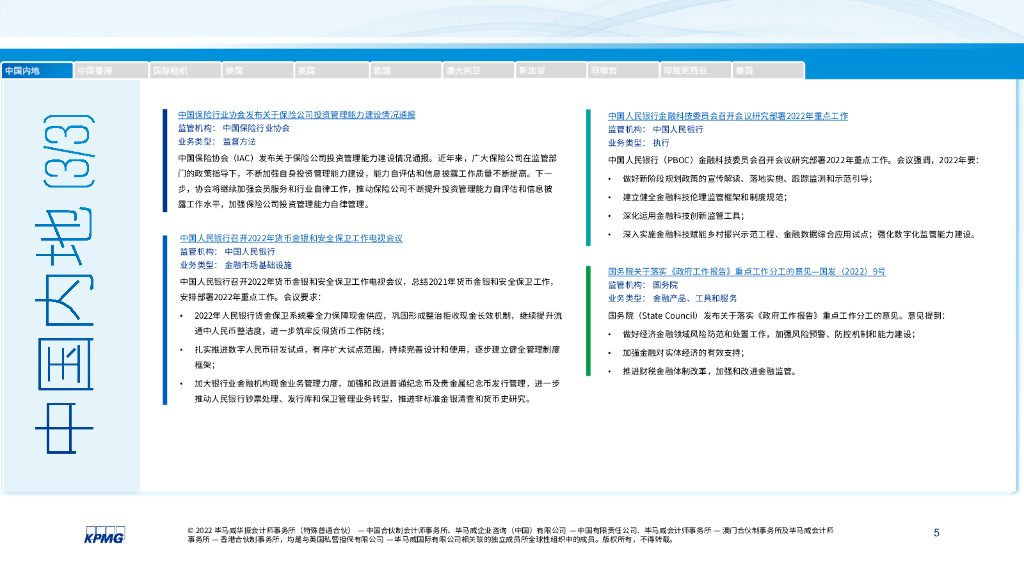Click bullet 建立健全金融科技伦理监管框架和制度规范

click(x=705, y=197)
